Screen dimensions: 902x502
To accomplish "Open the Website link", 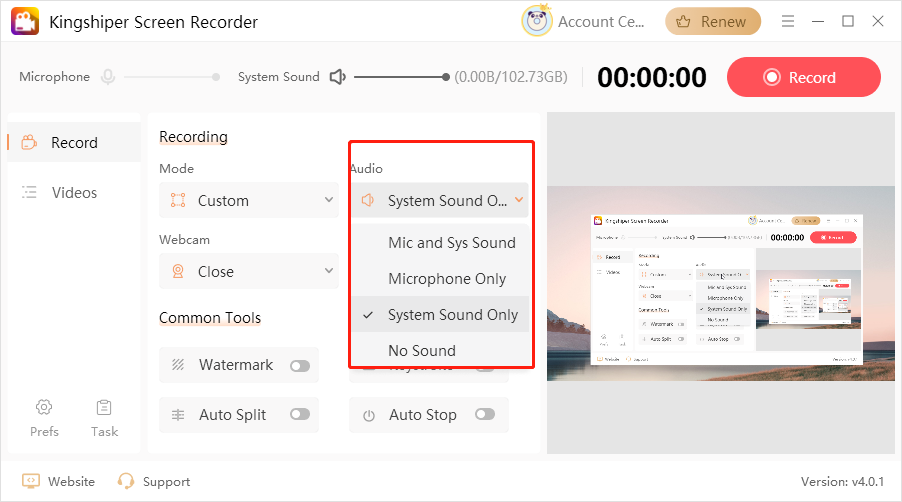I will pos(71,481).
